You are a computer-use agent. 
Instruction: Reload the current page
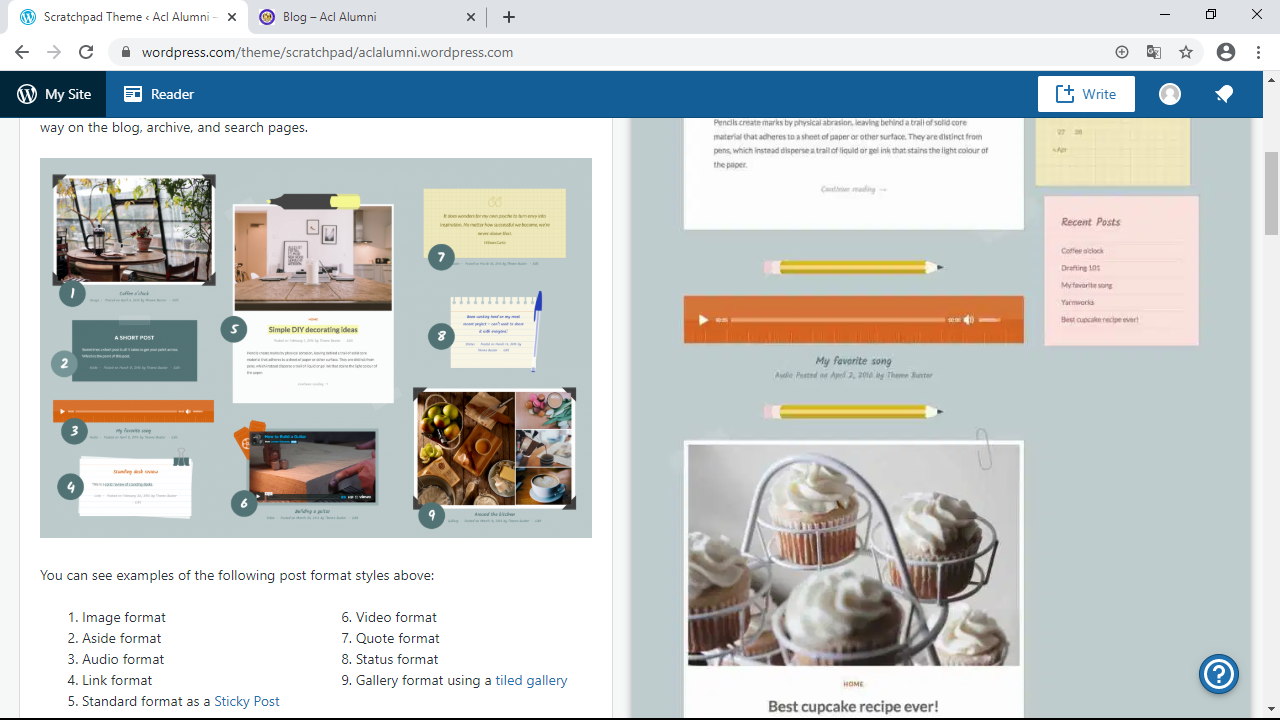tap(86, 52)
